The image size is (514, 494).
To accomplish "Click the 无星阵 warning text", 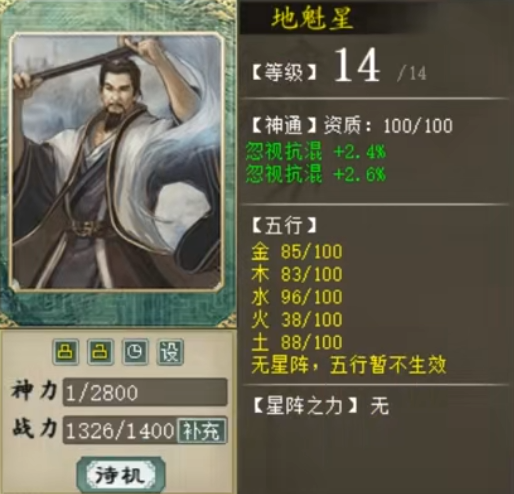I will click(349, 365).
